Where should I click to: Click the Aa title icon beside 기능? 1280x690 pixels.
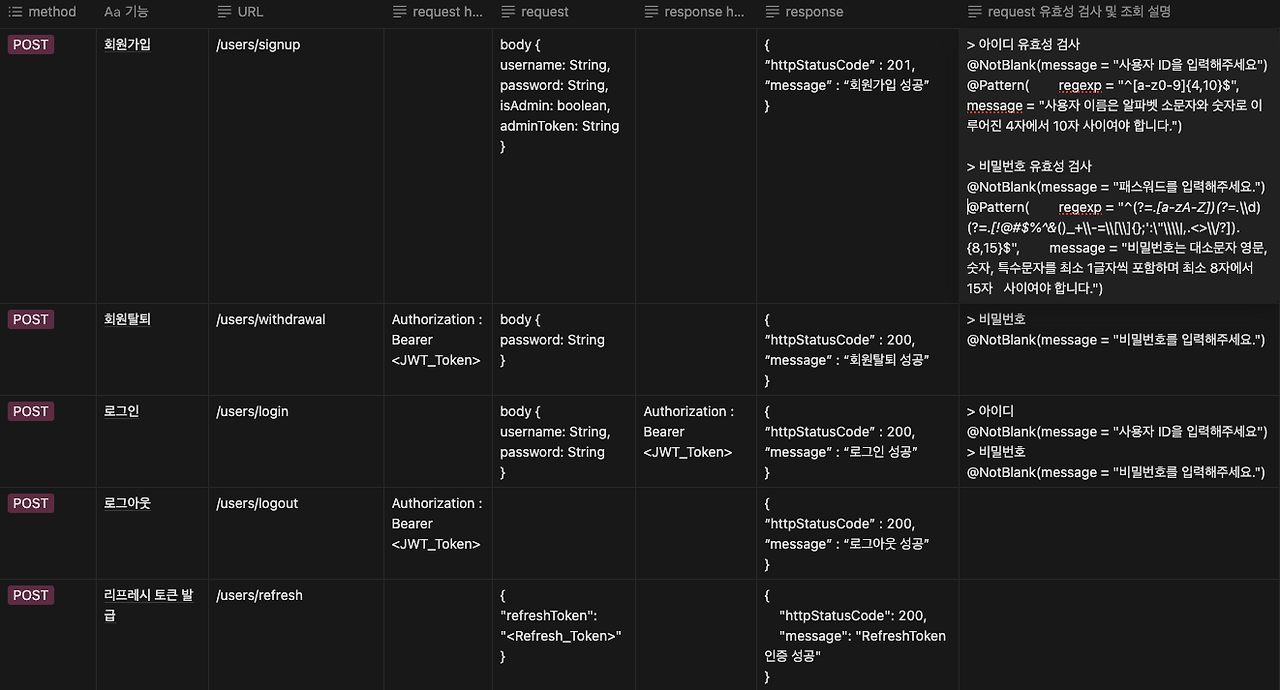pos(112,12)
